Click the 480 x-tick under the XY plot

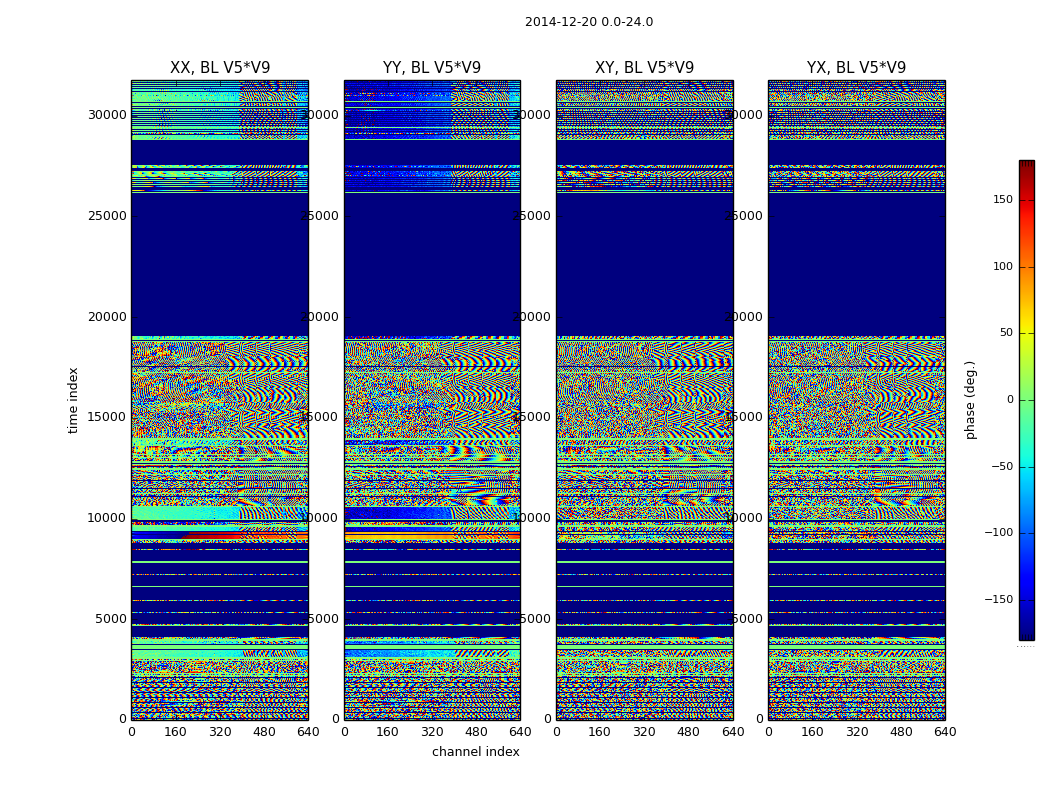[x=688, y=732]
